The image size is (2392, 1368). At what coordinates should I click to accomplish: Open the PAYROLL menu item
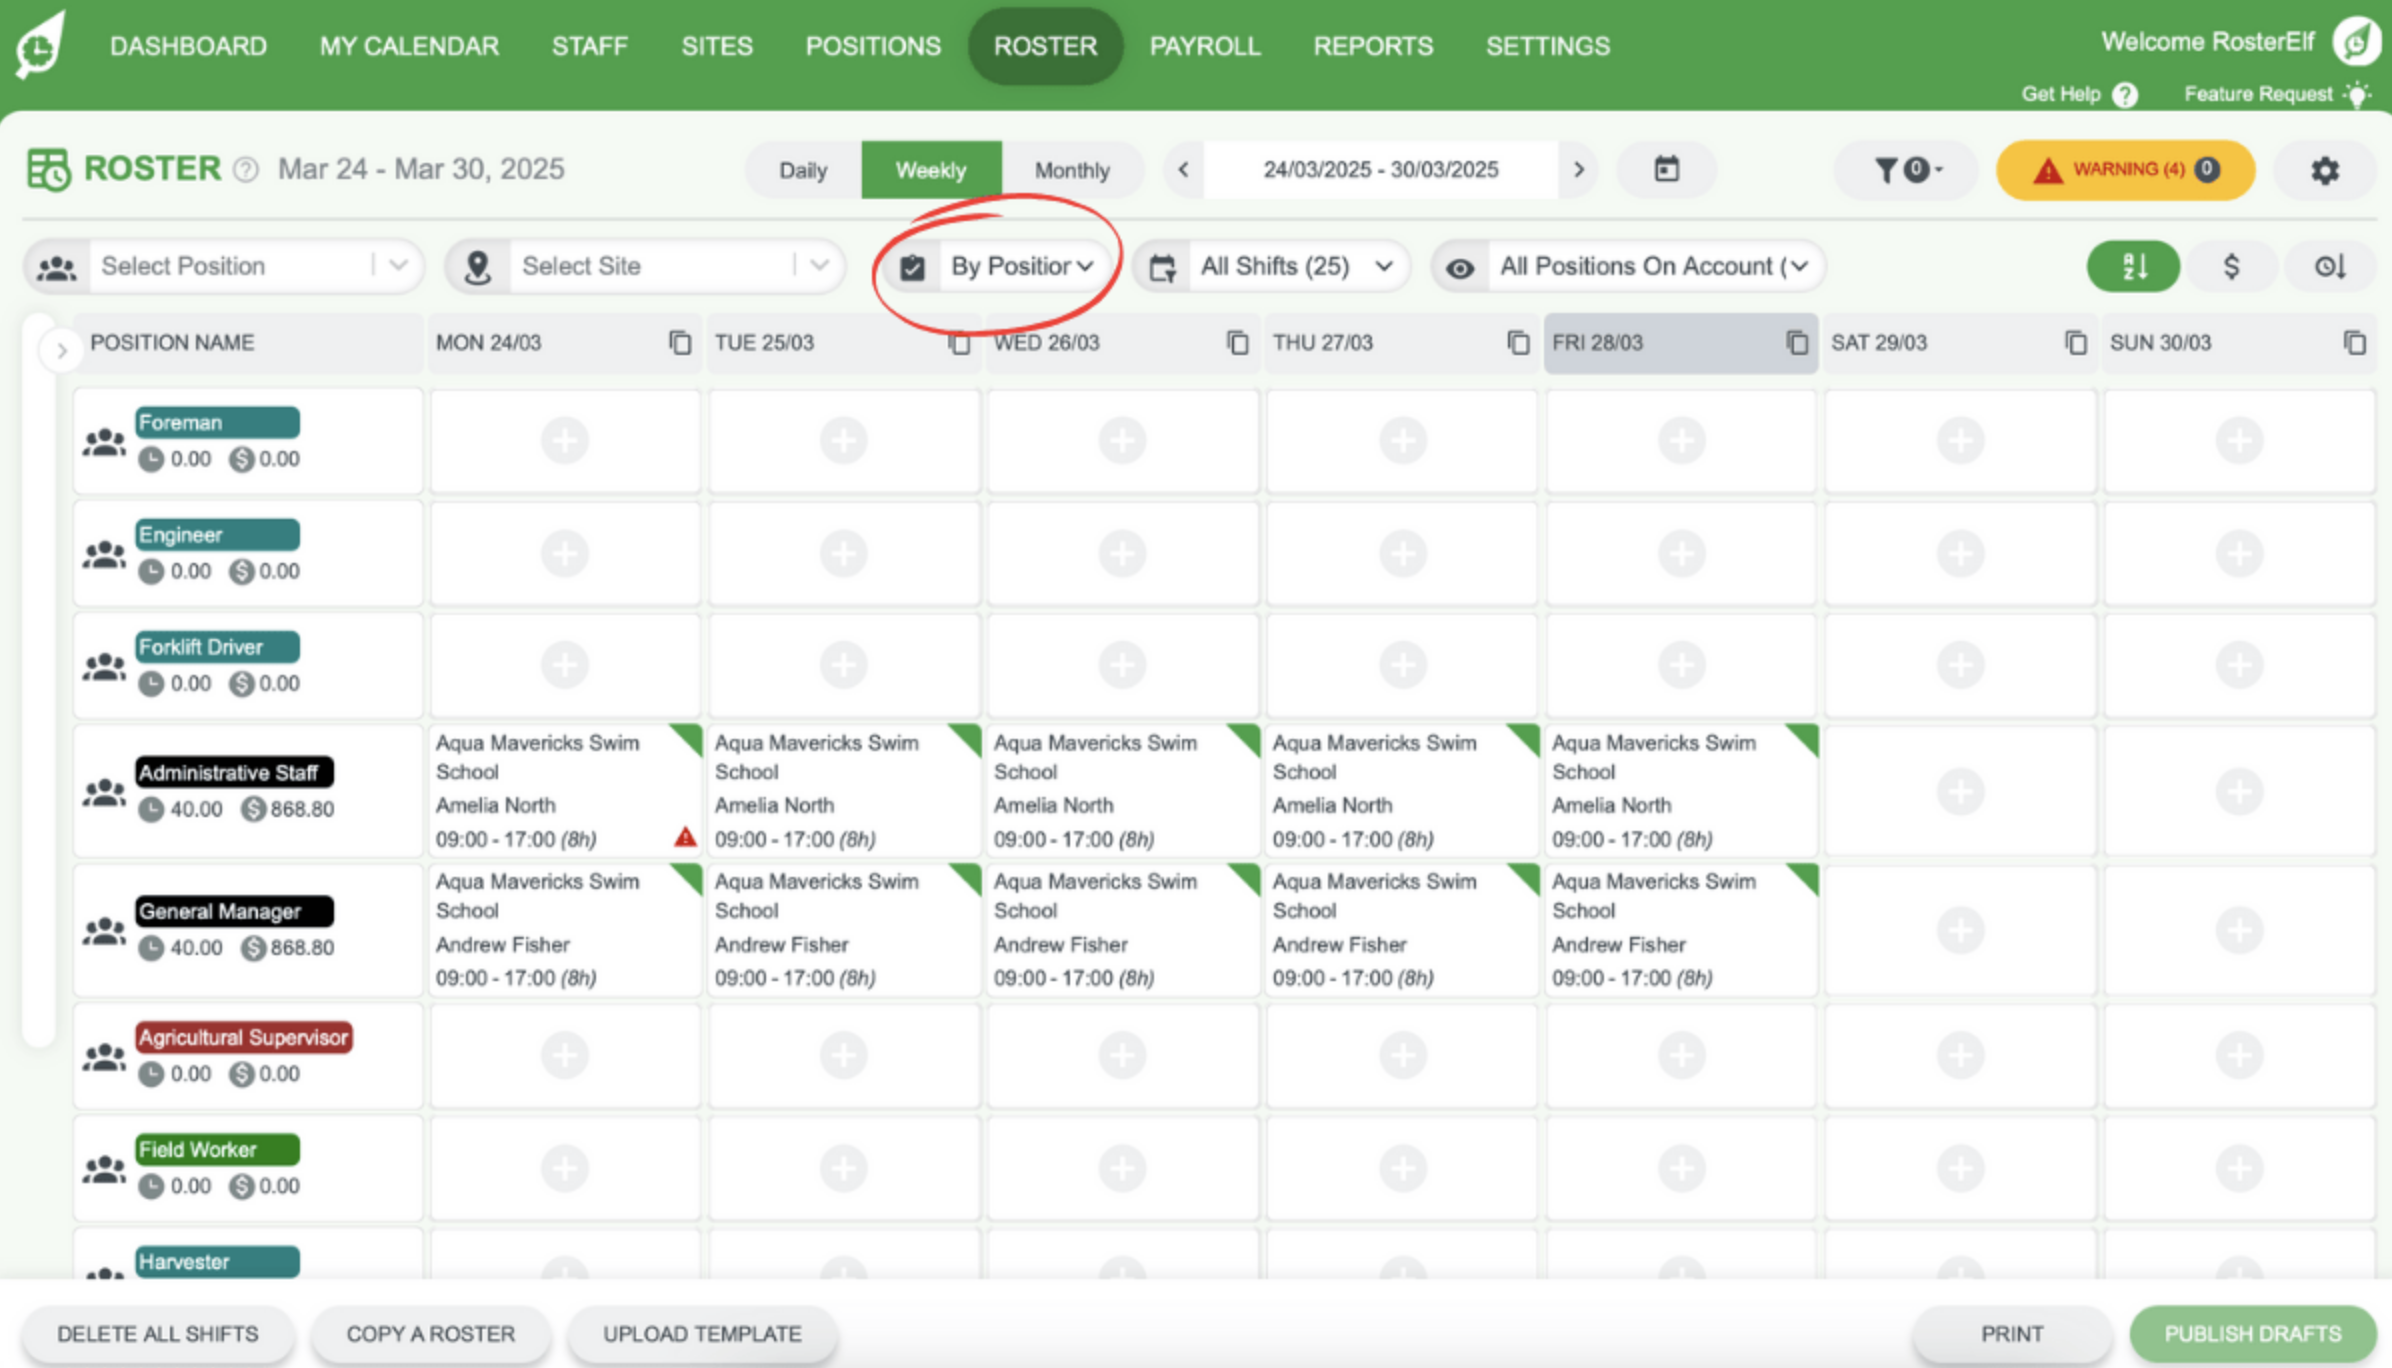pos(1205,46)
